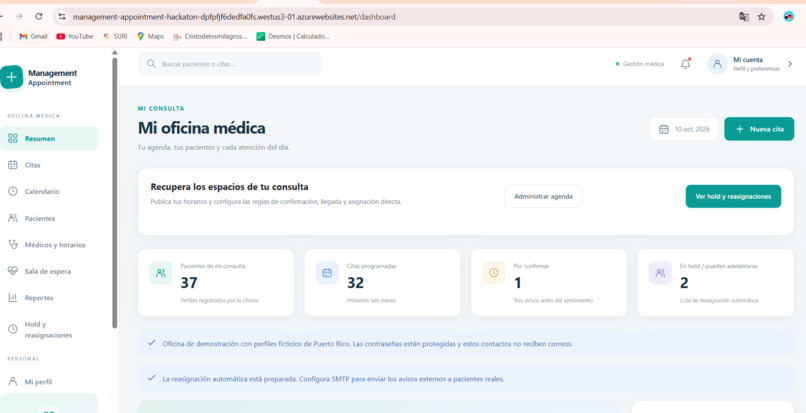The height and width of the screenshot is (413, 806).
Task: Click the Oficina de demostración notice
Action: pos(465,344)
